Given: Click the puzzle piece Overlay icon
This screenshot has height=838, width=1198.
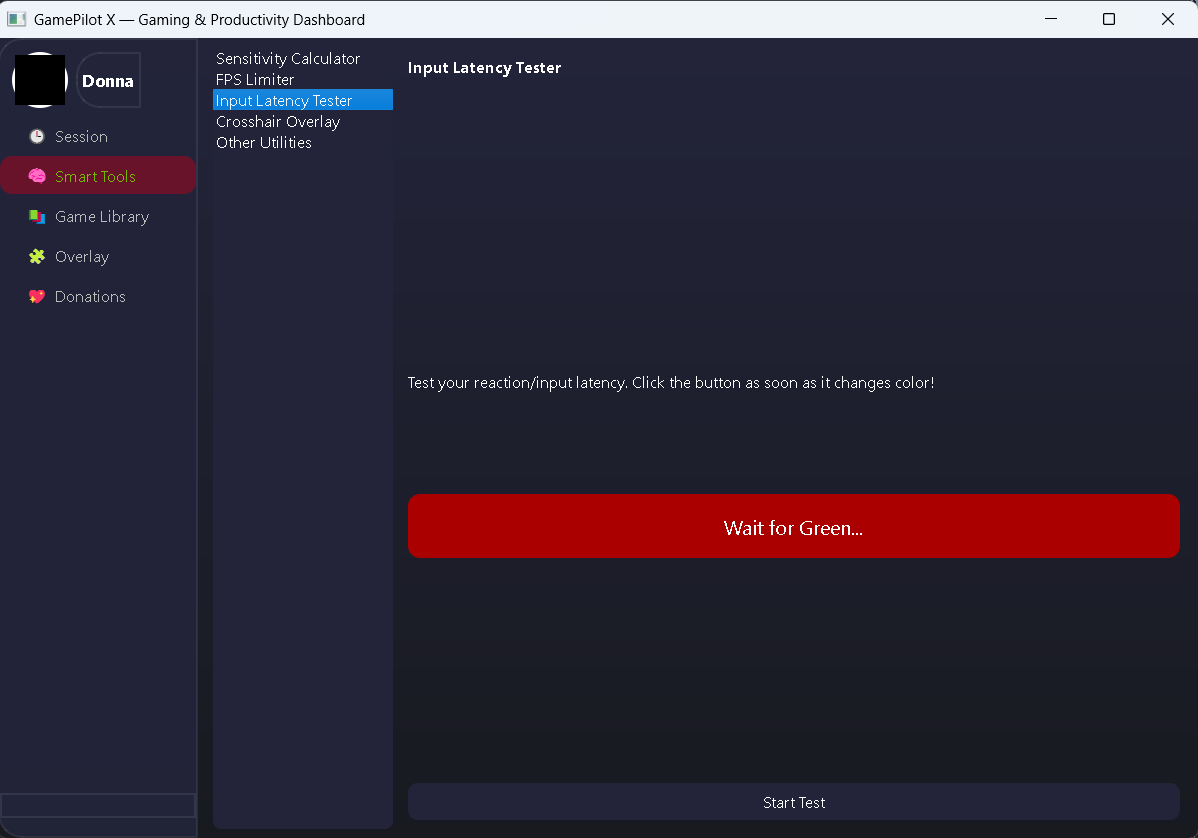Looking at the screenshot, I should pos(37,257).
